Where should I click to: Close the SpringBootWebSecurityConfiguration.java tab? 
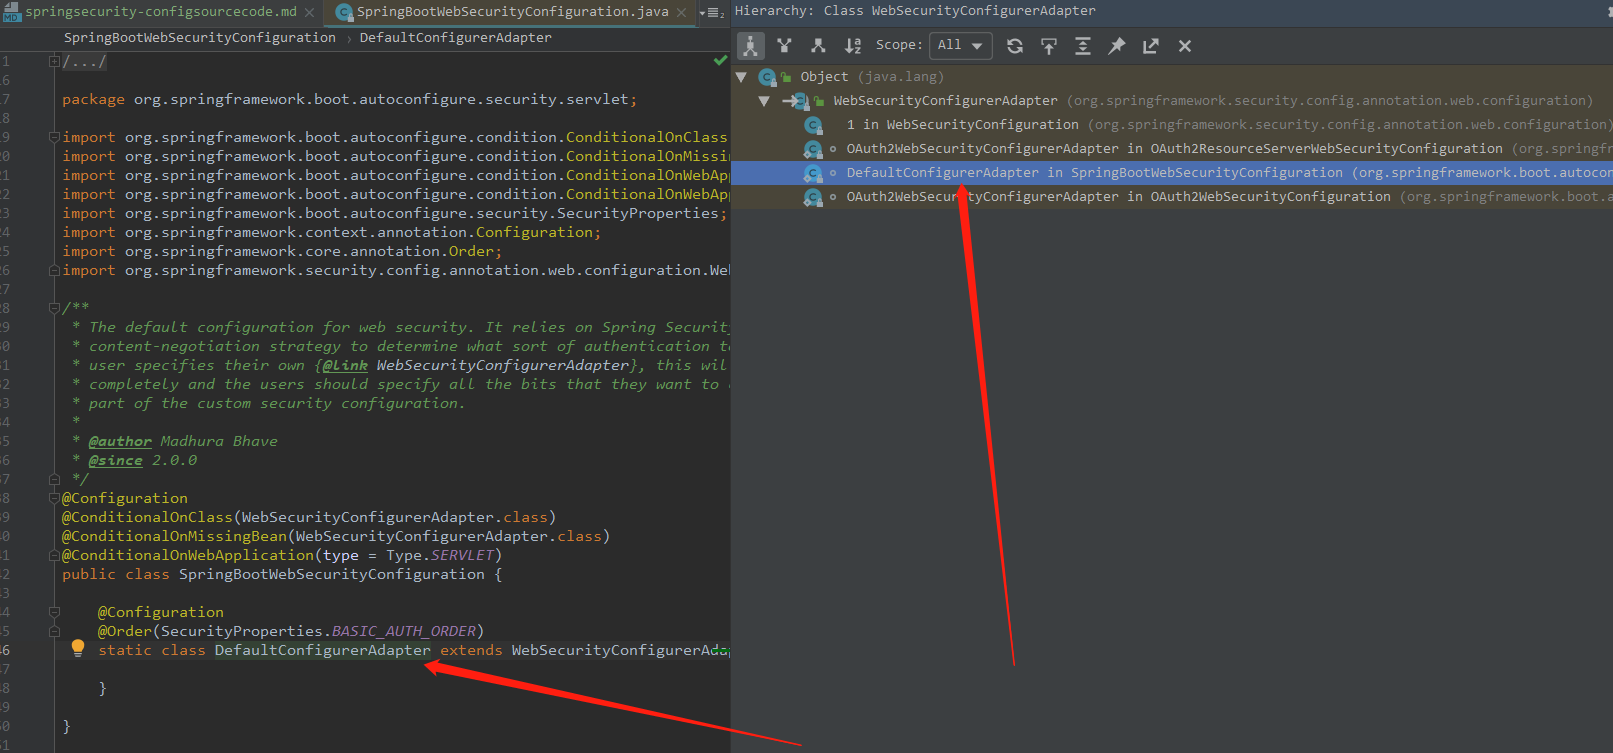pyautogui.click(x=682, y=13)
